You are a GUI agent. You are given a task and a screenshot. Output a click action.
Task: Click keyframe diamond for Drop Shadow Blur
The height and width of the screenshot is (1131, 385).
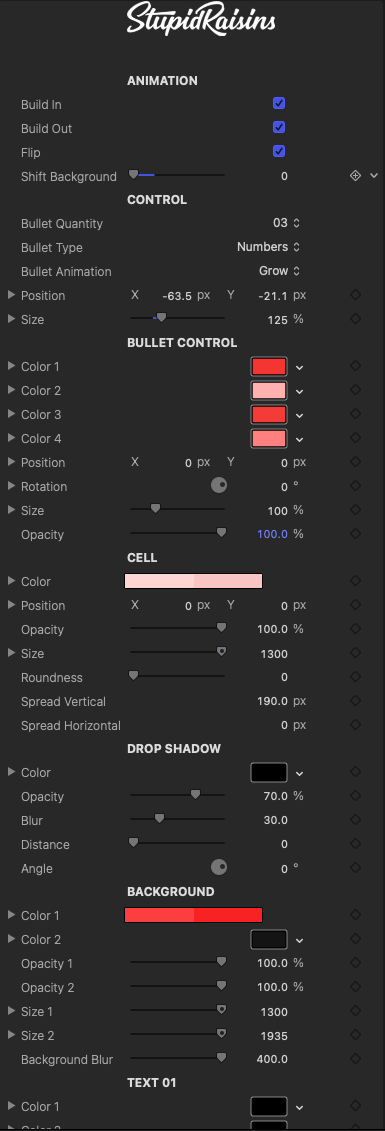point(355,819)
